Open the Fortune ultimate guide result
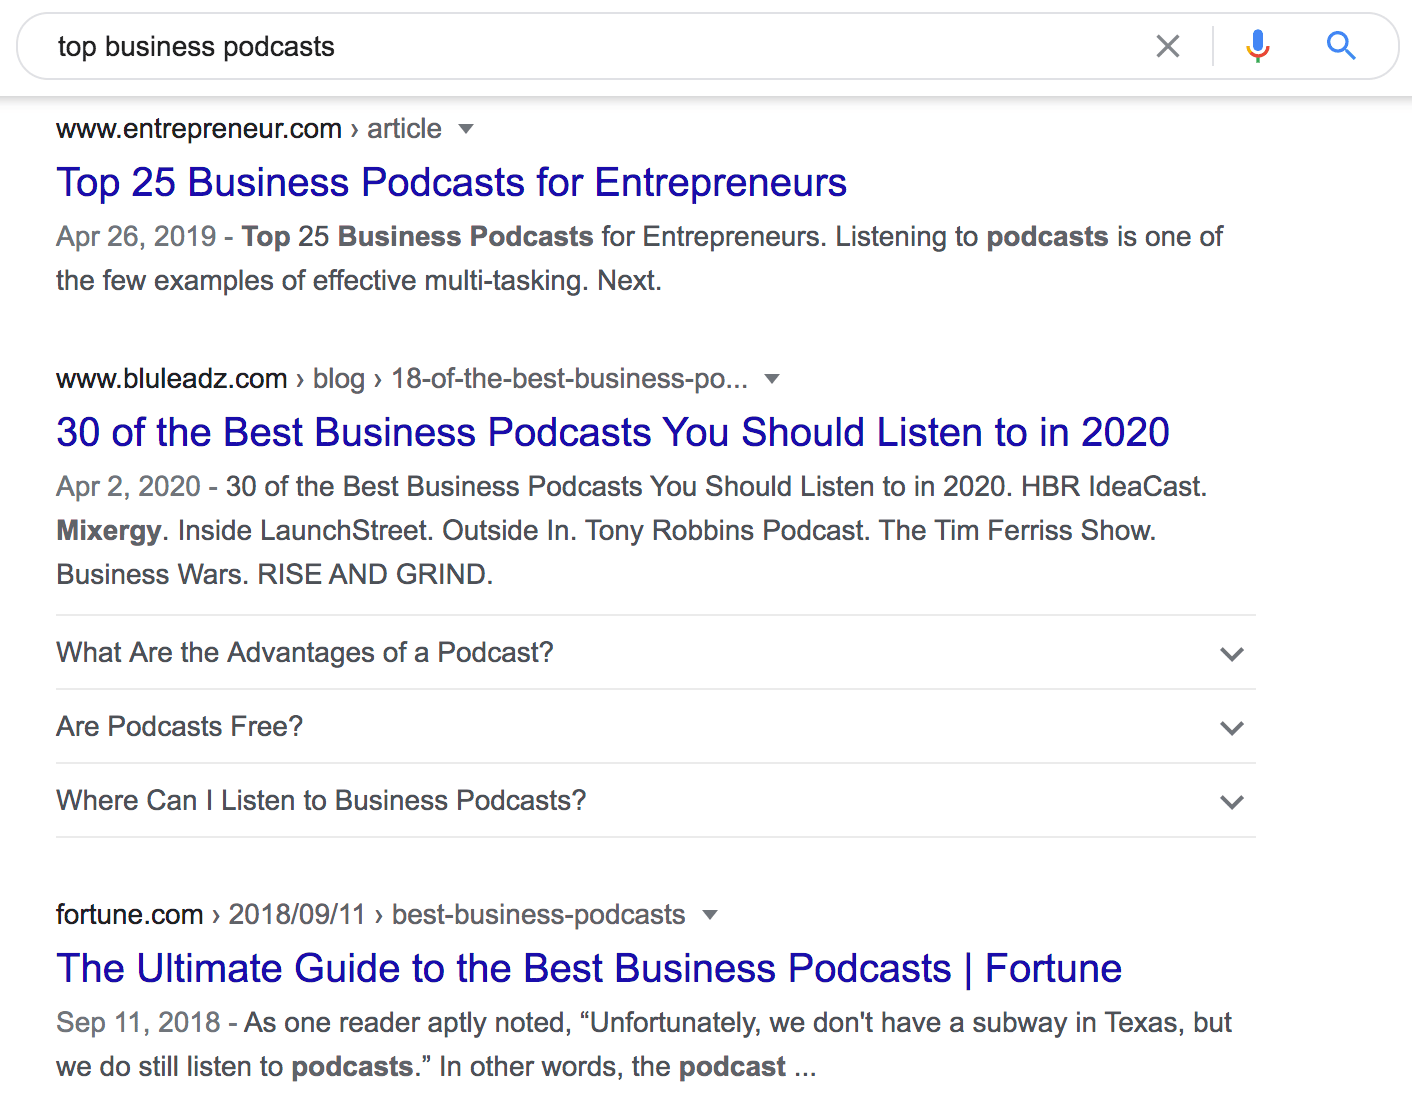 [x=589, y=968]
